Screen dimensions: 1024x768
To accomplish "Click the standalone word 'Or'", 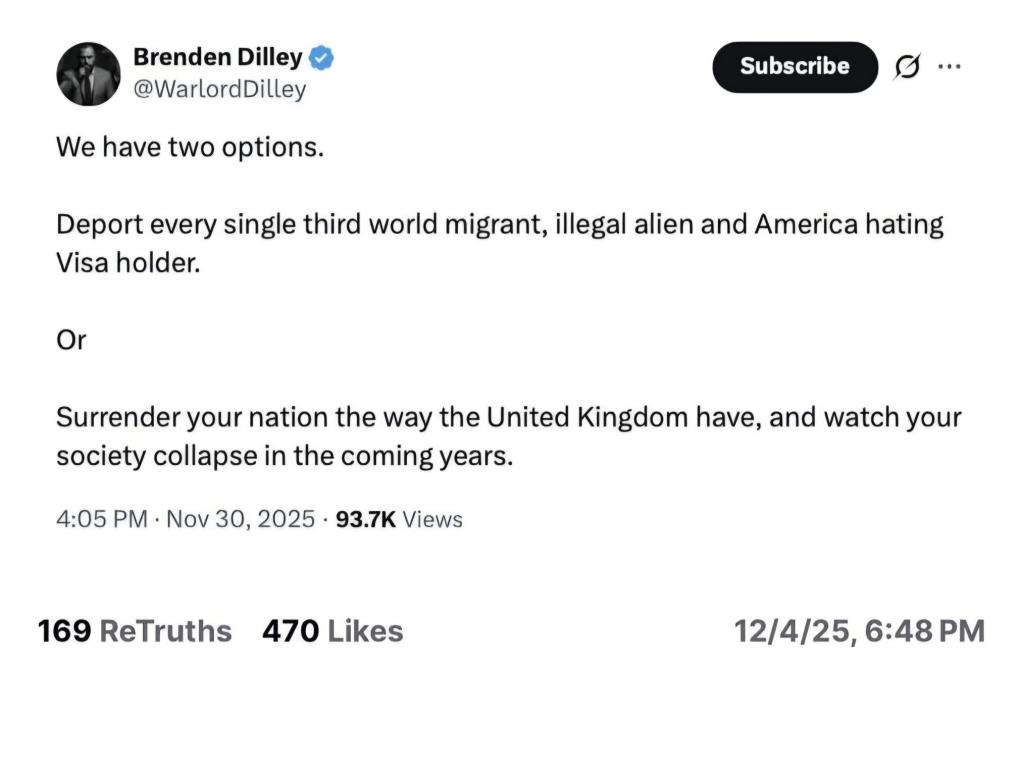I will (x=71, y=340).
